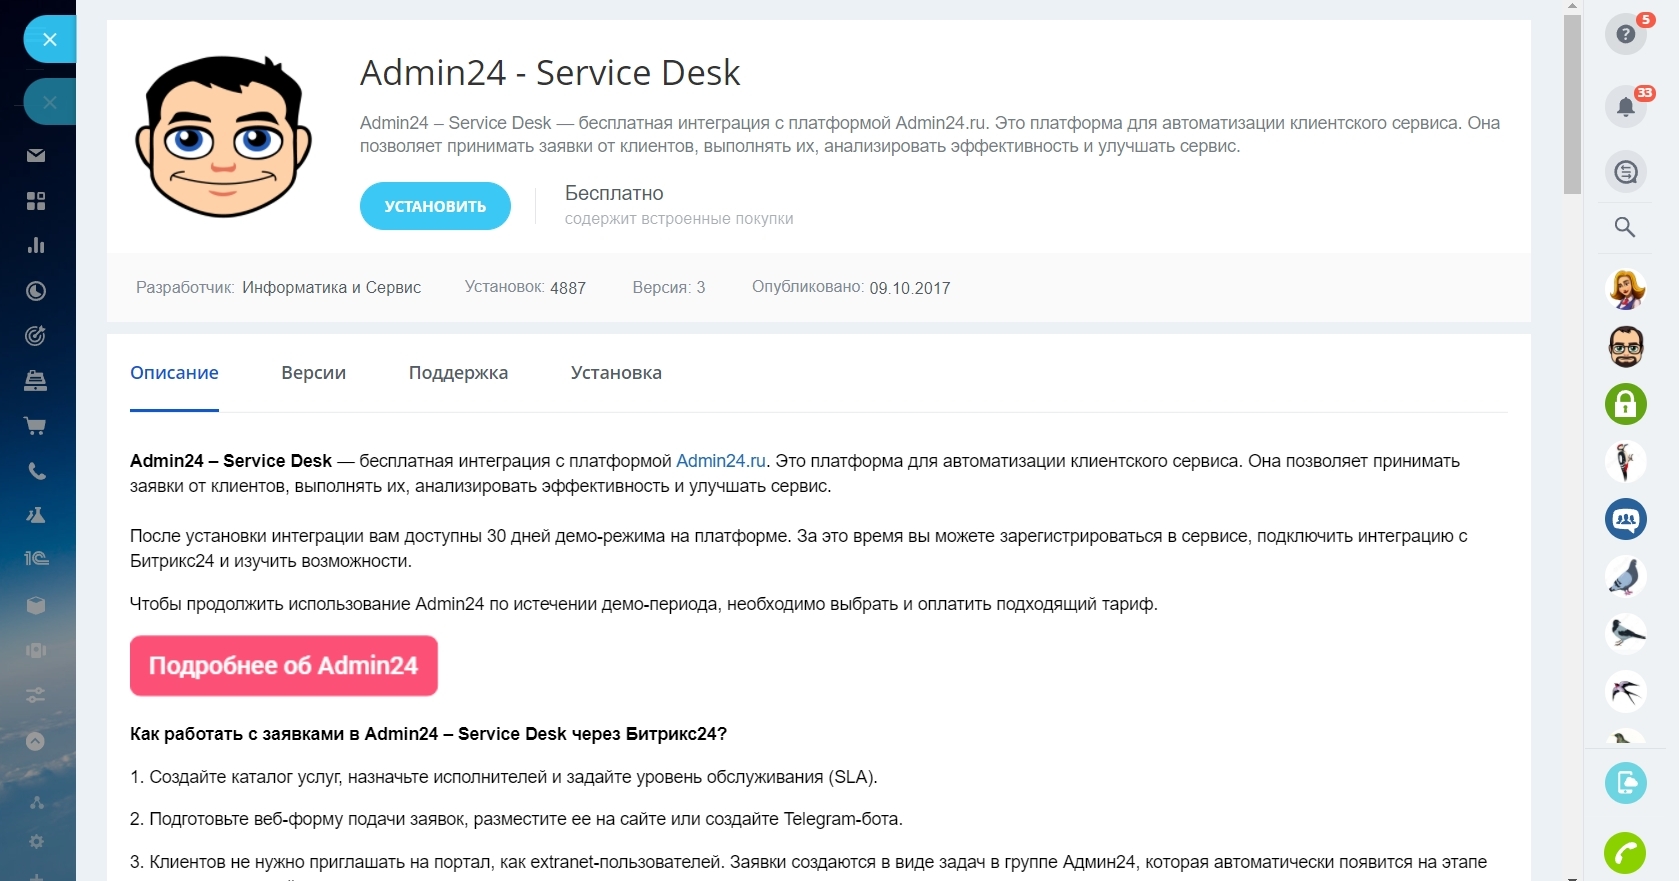Image resolution: width=1679 pixels, height=881 pixels.
Task: Click the содержит встроенные покупки note
Action: click(679, 219)
